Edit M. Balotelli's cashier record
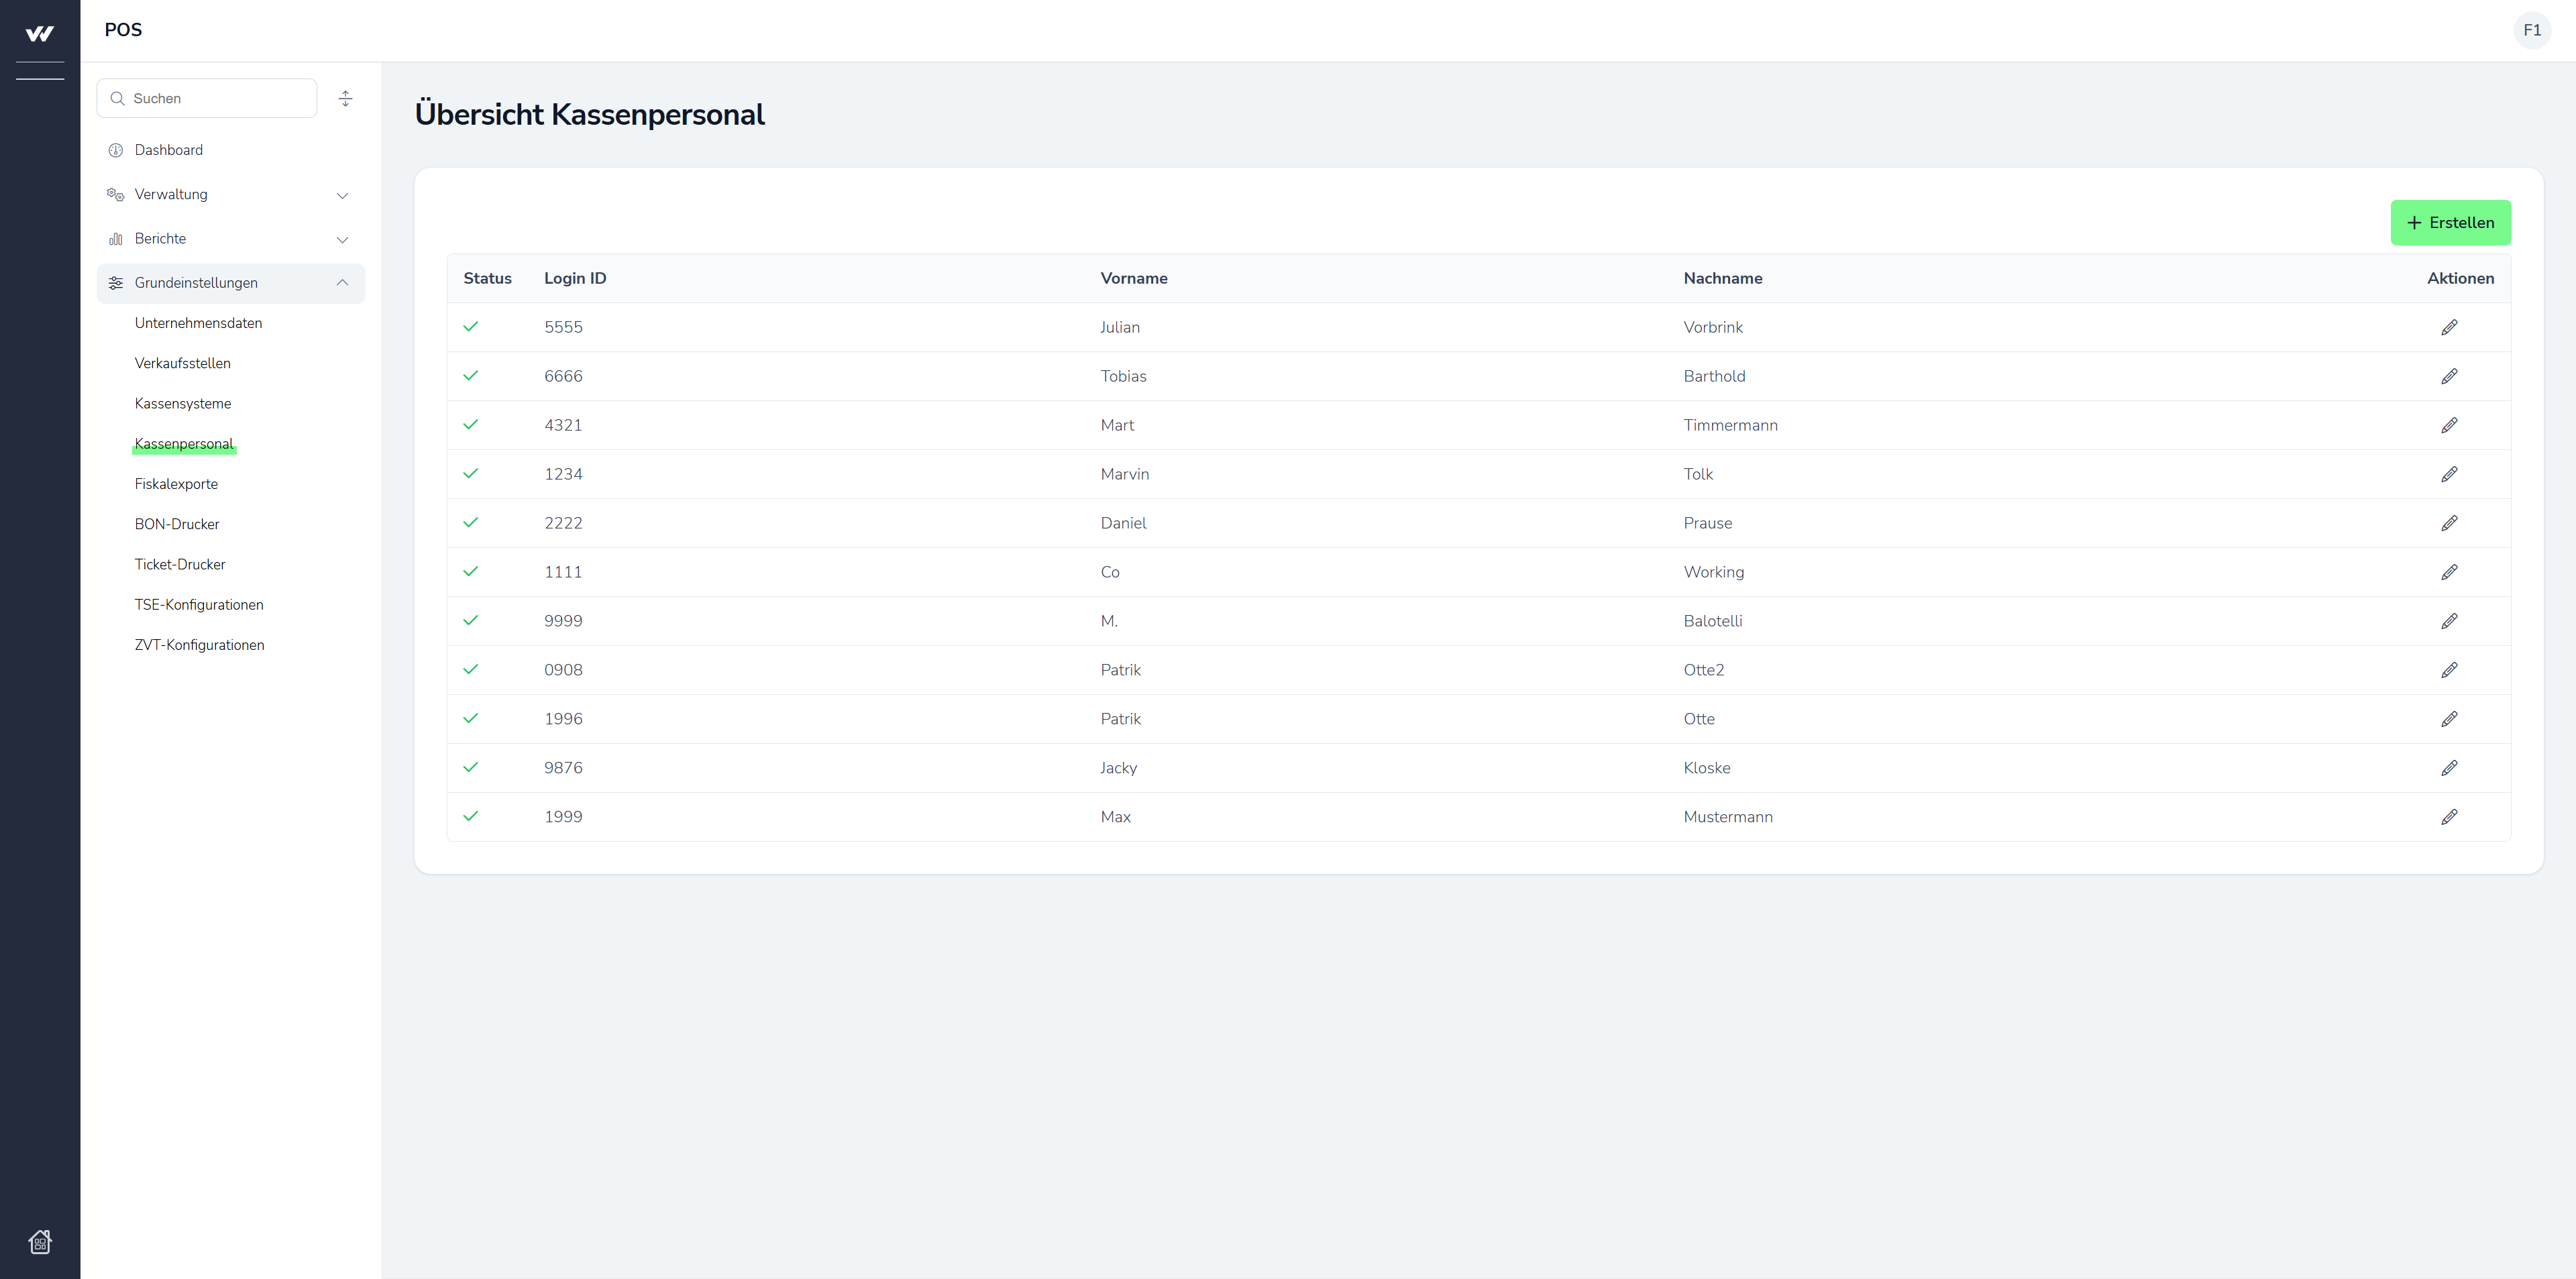 coord(2449,621)
